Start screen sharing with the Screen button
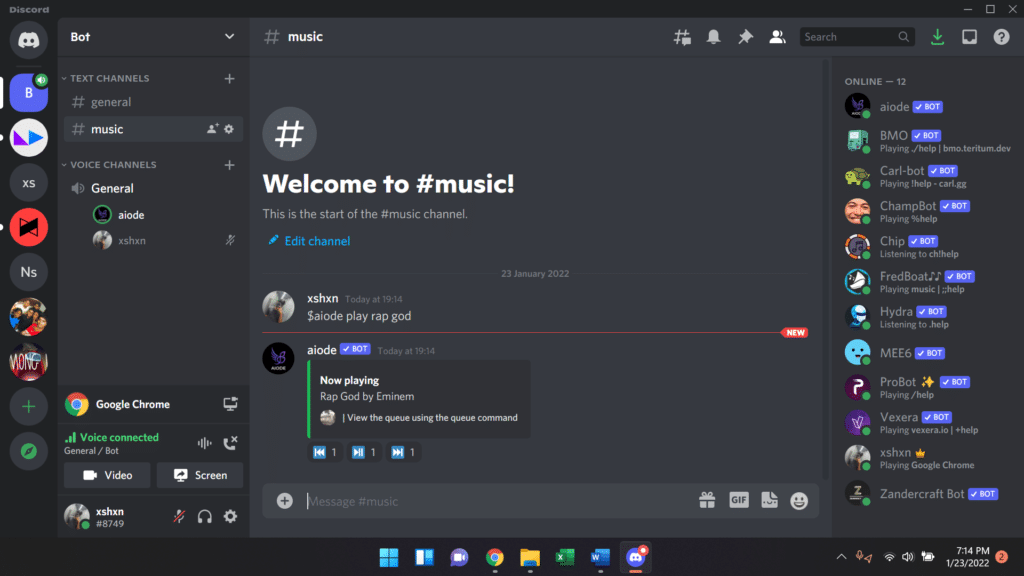Image resolution: width=1024 pixels, height=576 pixels. coord(200,475)
